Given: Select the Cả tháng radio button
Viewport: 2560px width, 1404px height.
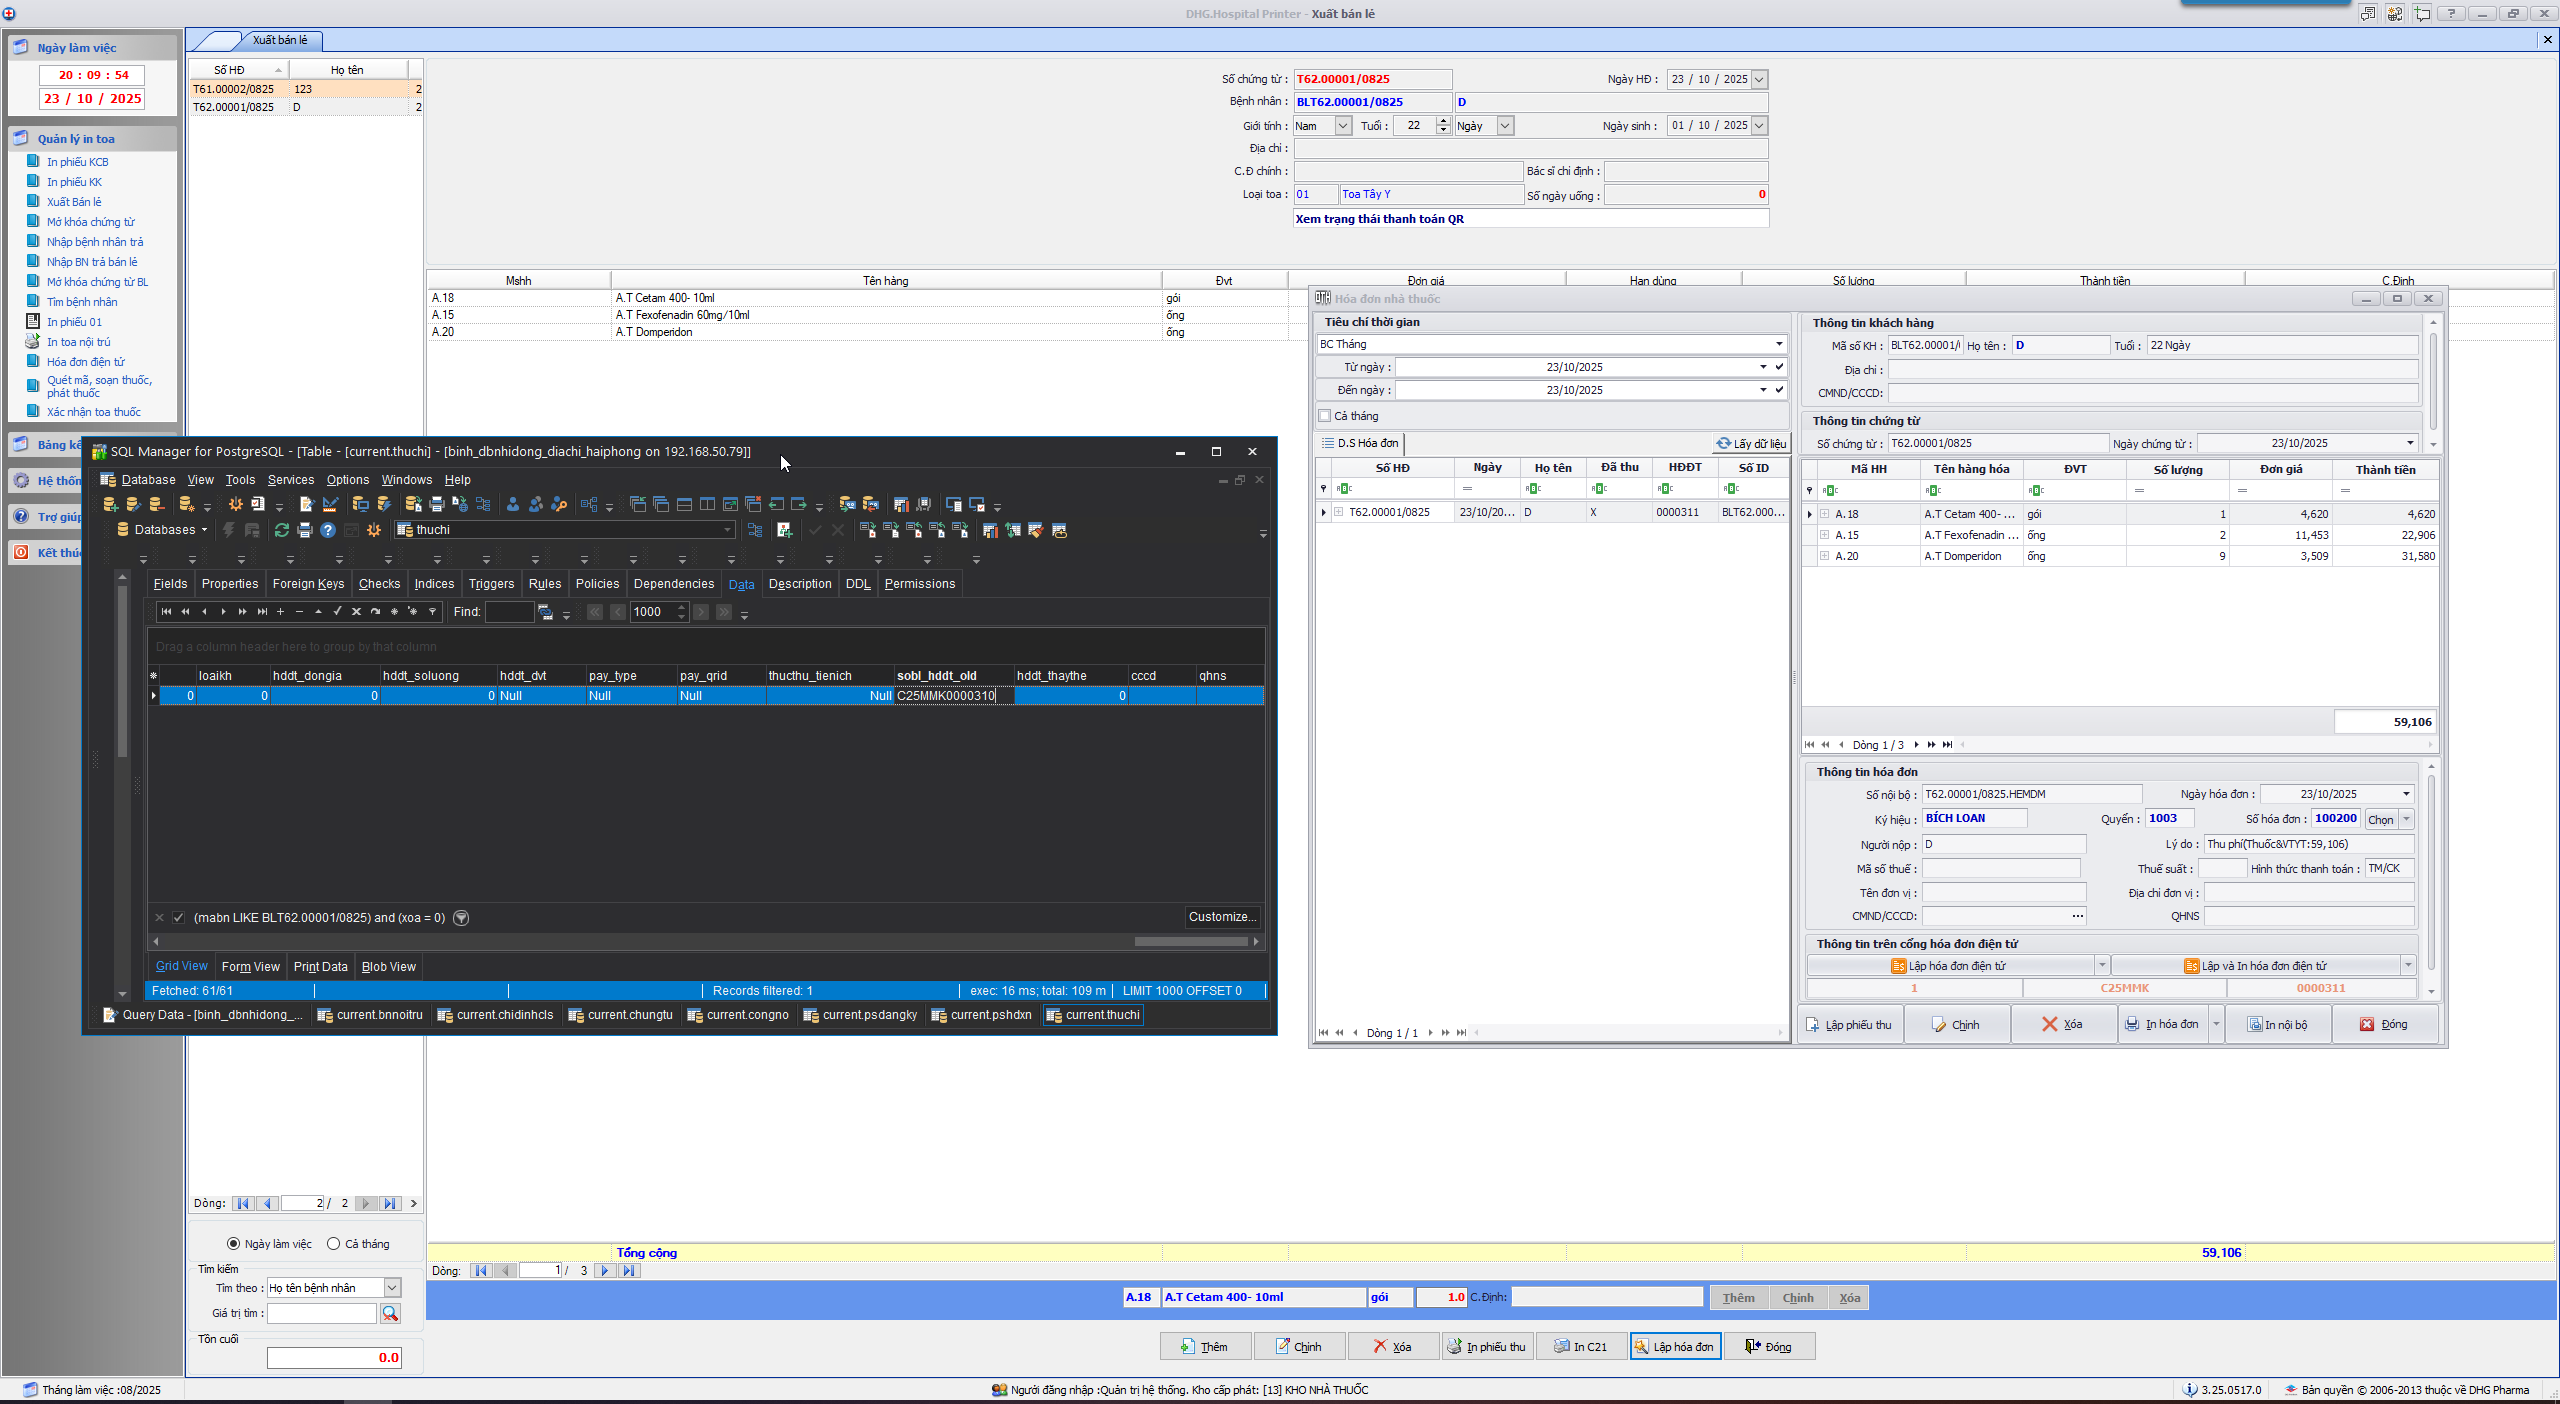Looking at the screenshot, I should [334, 1243].
